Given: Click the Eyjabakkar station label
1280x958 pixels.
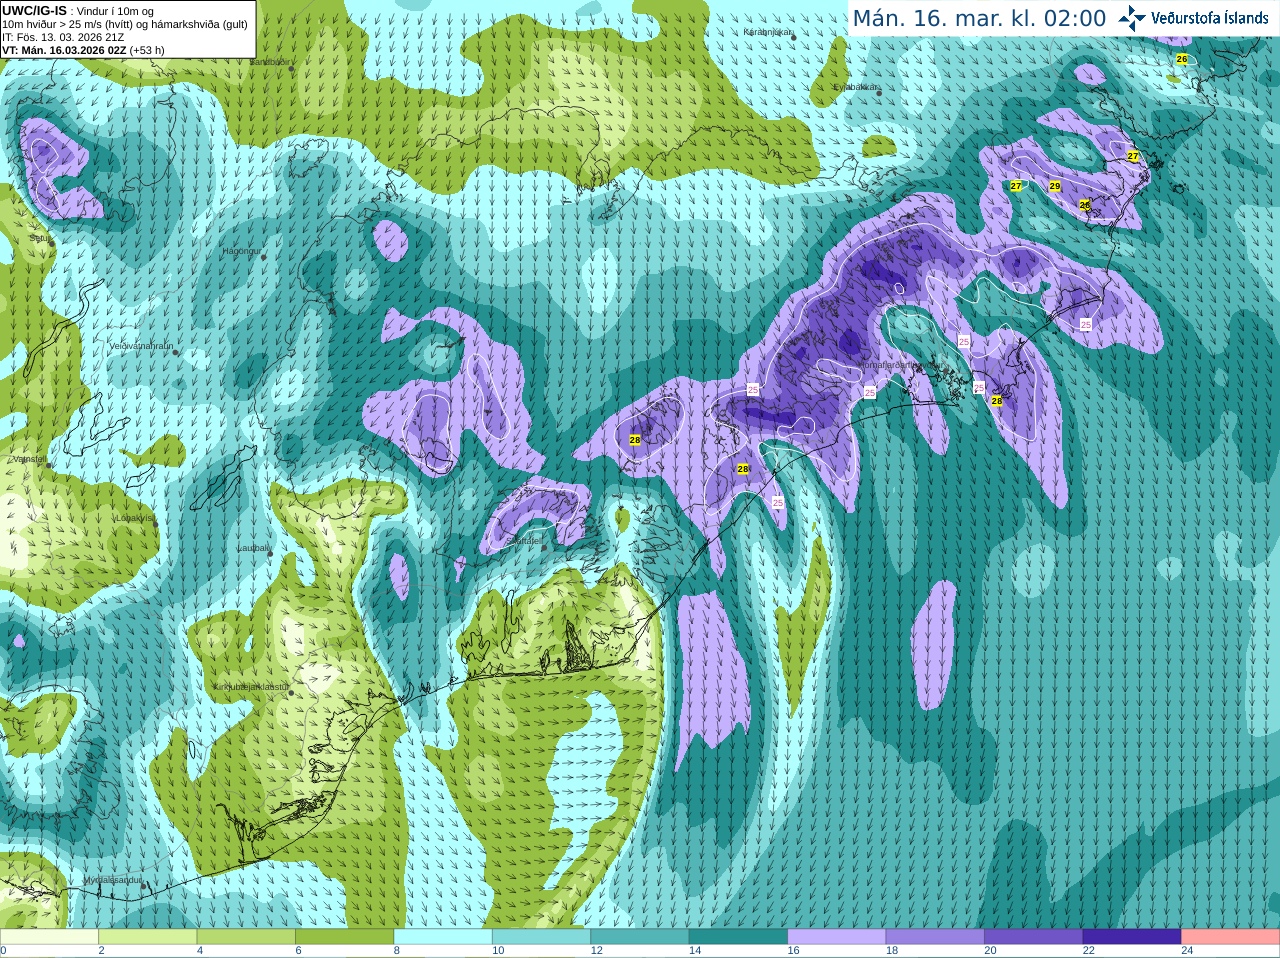Looking at the screenshot, I should coord(856,87).
